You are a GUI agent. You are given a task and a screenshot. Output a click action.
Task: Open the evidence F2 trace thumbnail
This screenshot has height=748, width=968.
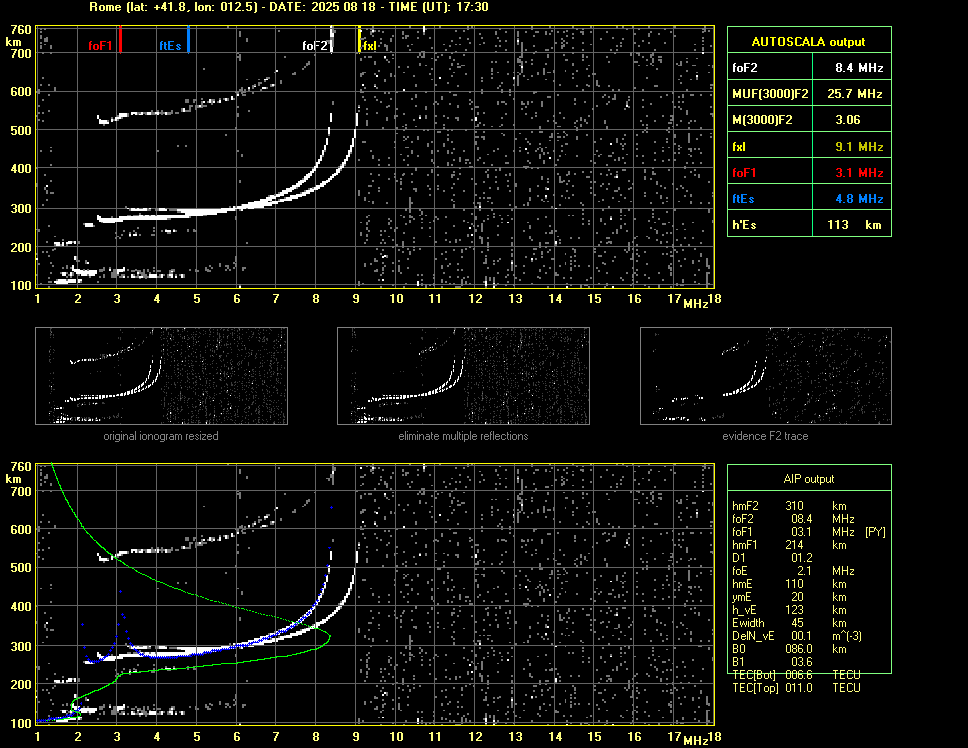766,376
